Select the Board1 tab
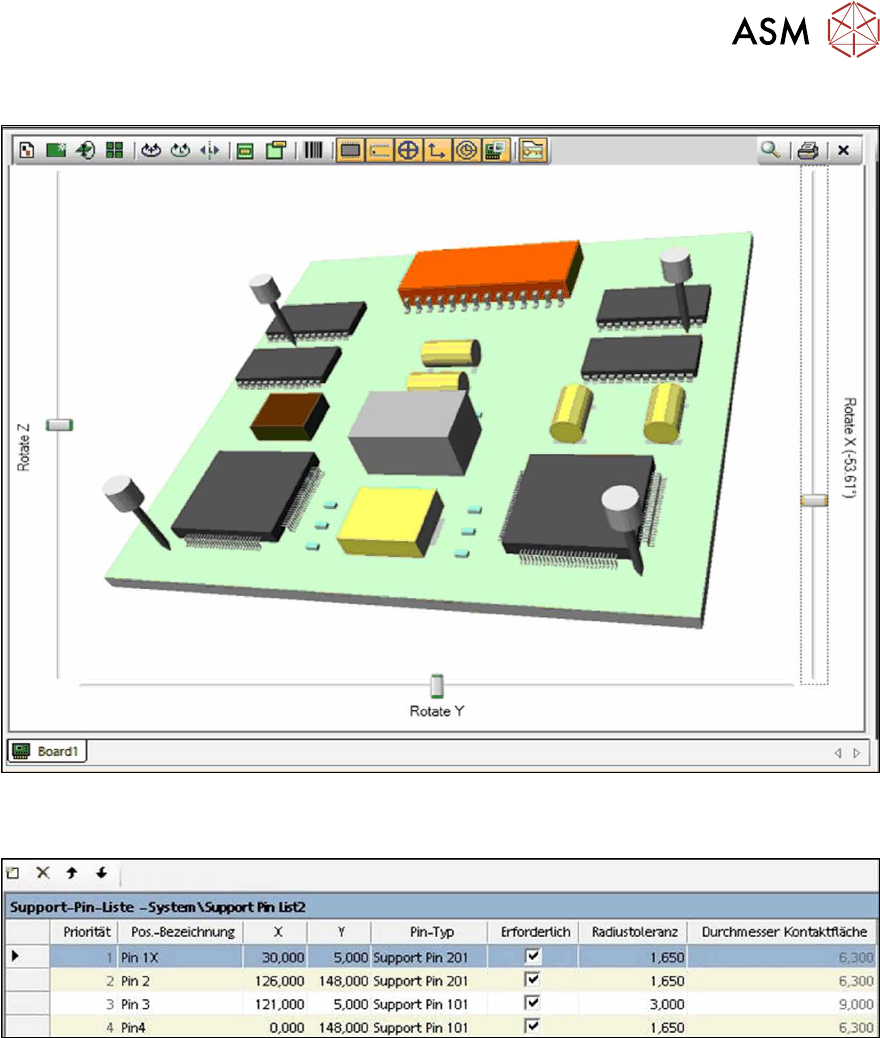Screen dimensions: 880x1038 [x=47, y=751]
